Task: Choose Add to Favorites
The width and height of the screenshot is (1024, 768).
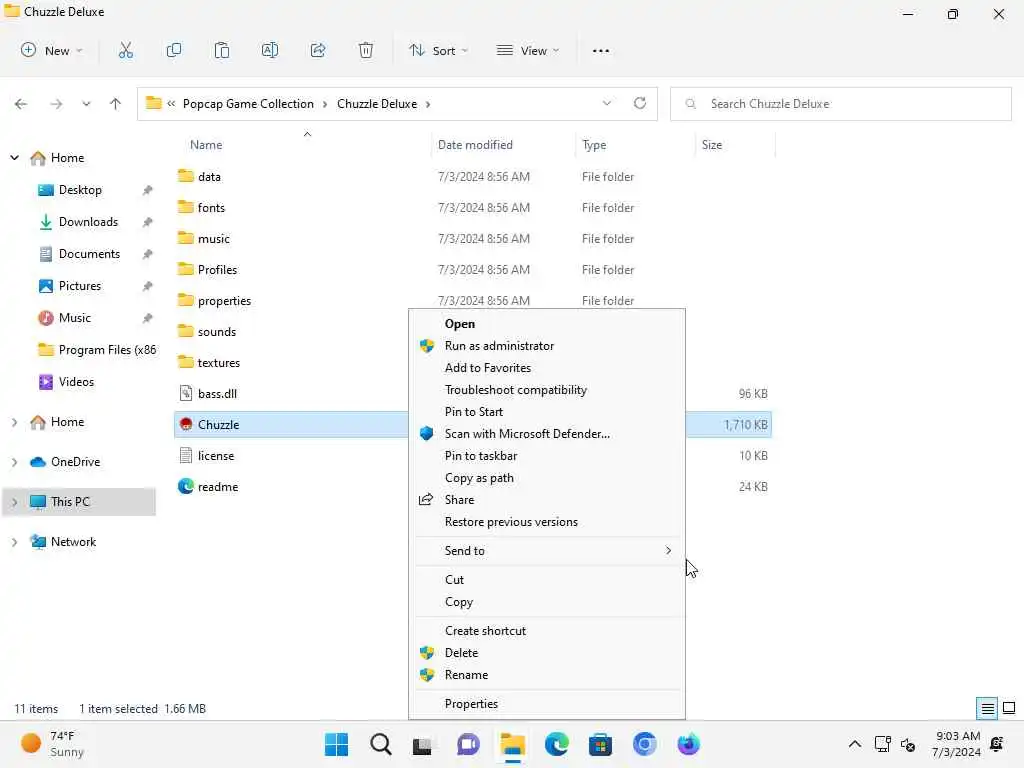Action: [x=547, y=368]
